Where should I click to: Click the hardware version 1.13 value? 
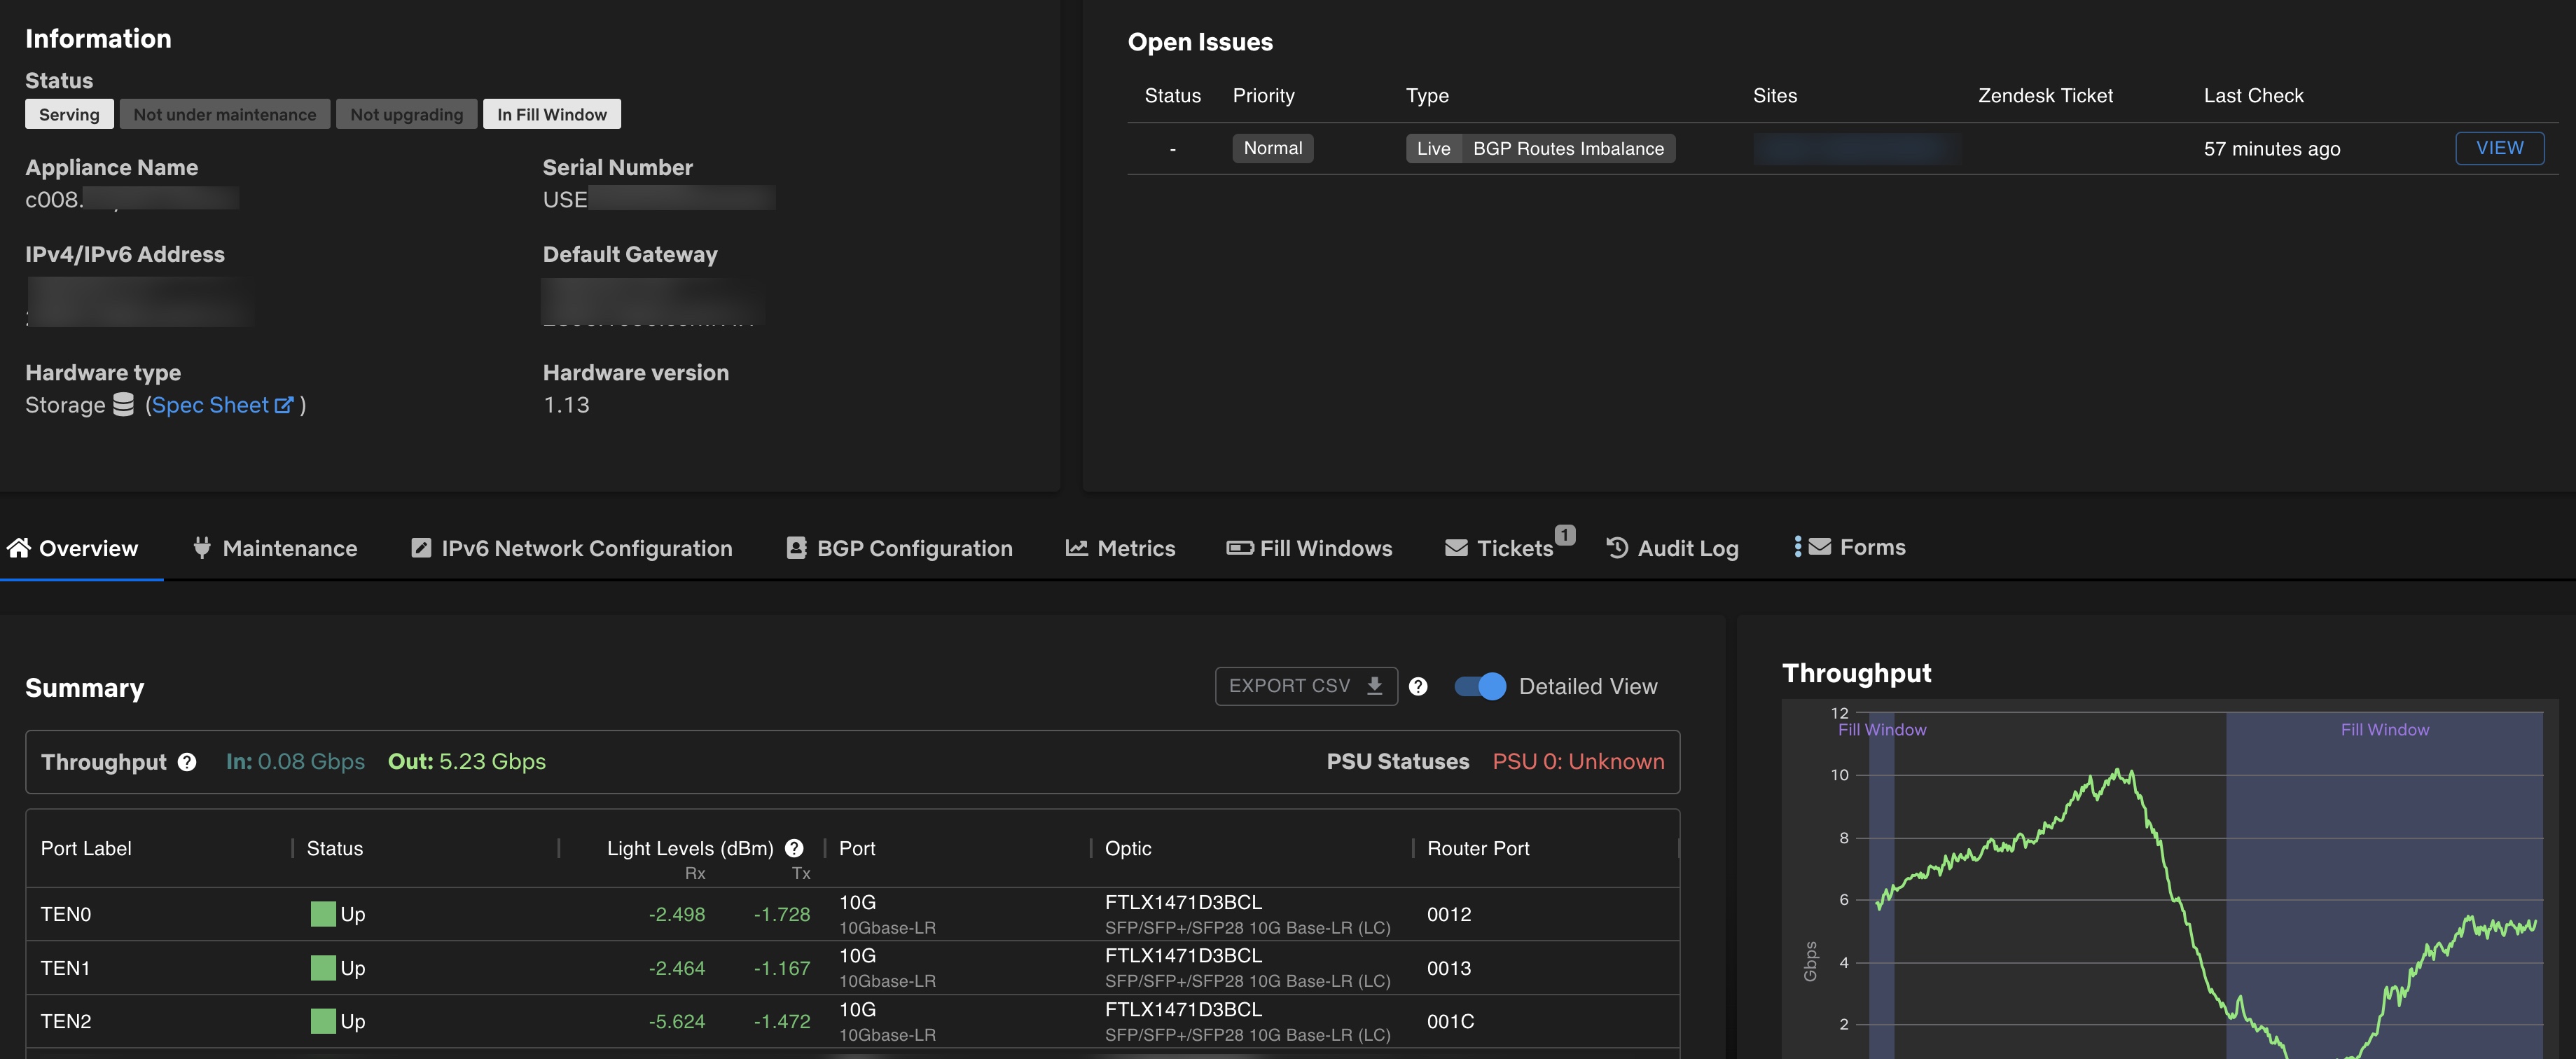[x=566, y=404]
